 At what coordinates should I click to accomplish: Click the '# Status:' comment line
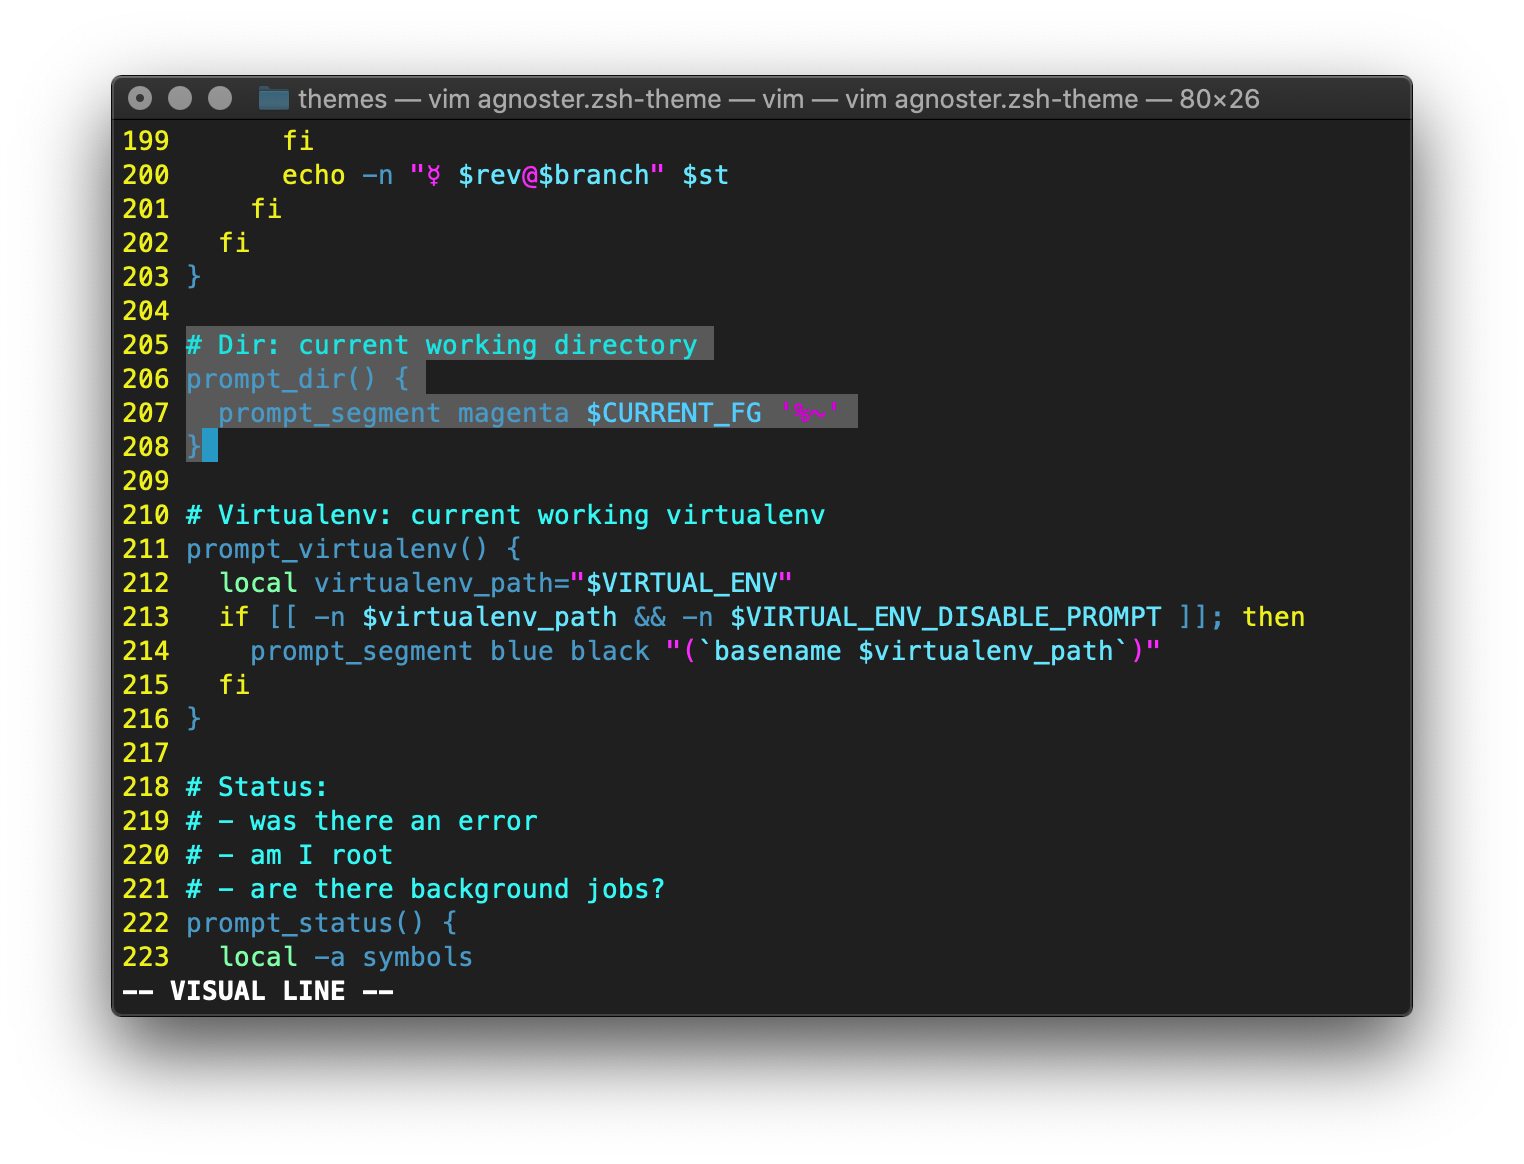coord(257,787)
